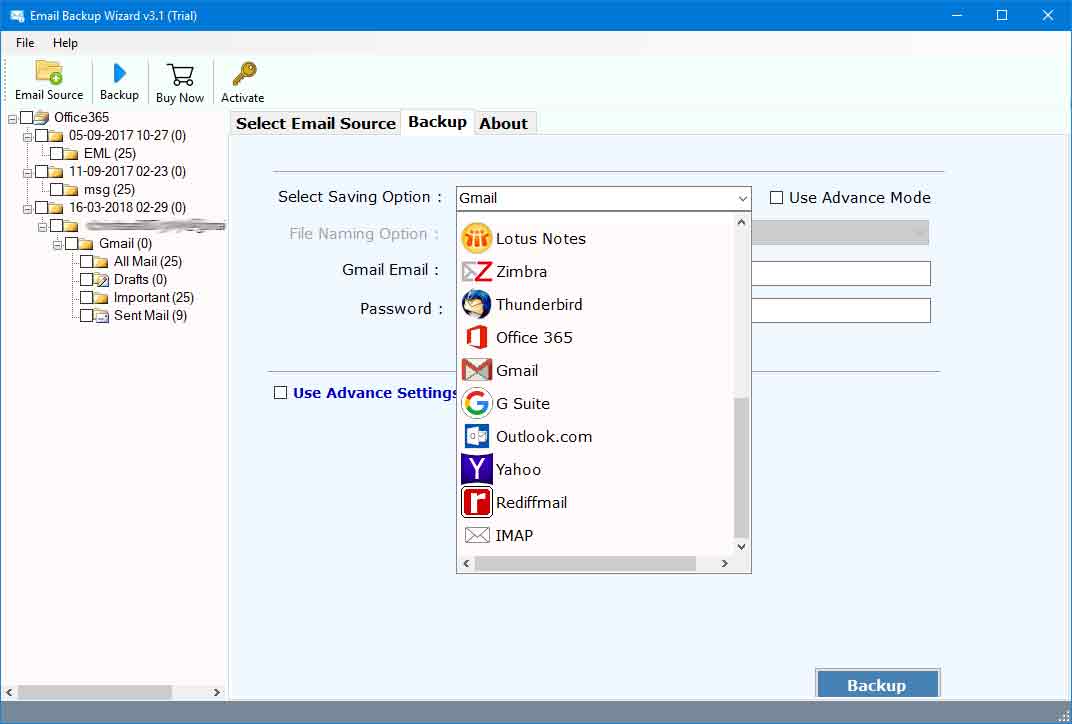The image size is (1072, 724).
Task: Click the Gmail Email input field
Action: pos(840,273)
